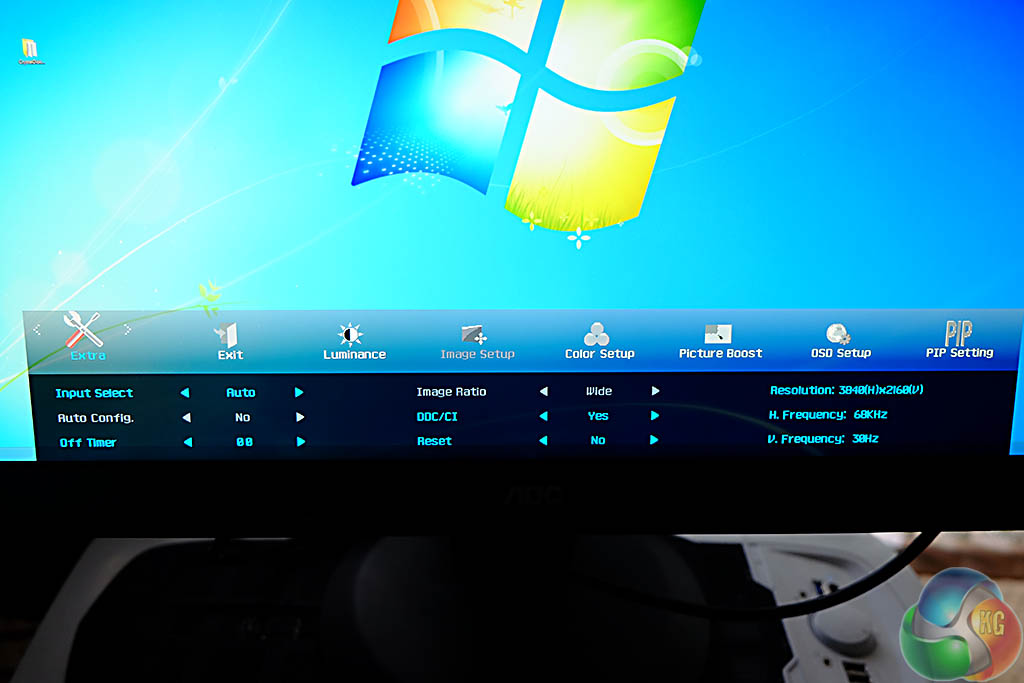Click the OSD Setup tab label
Image resolution: width=1024 pixels, height=683 pixels.
point(841,353)
